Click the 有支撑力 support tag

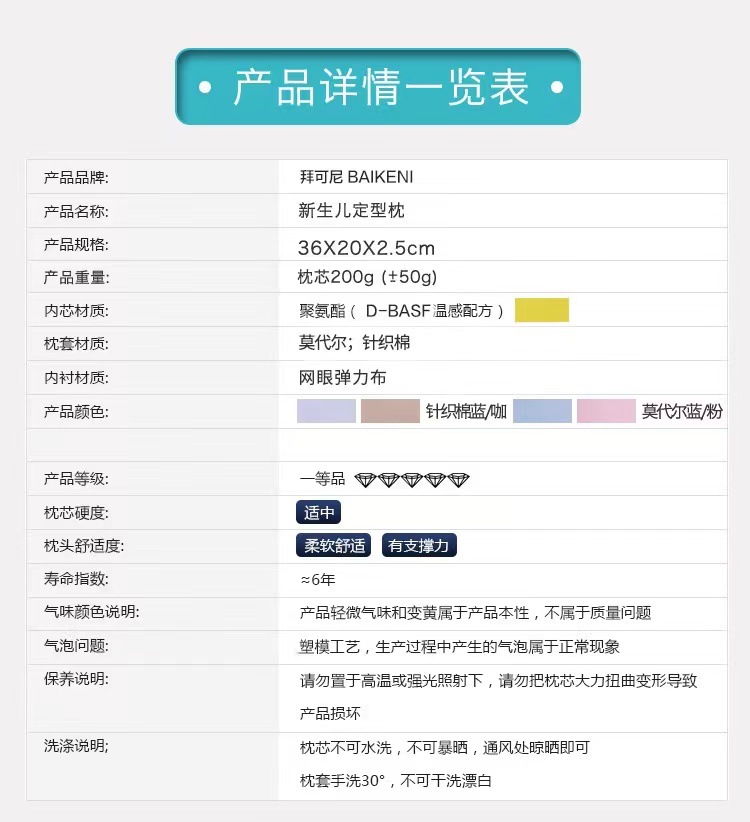(x=419, y=546)
